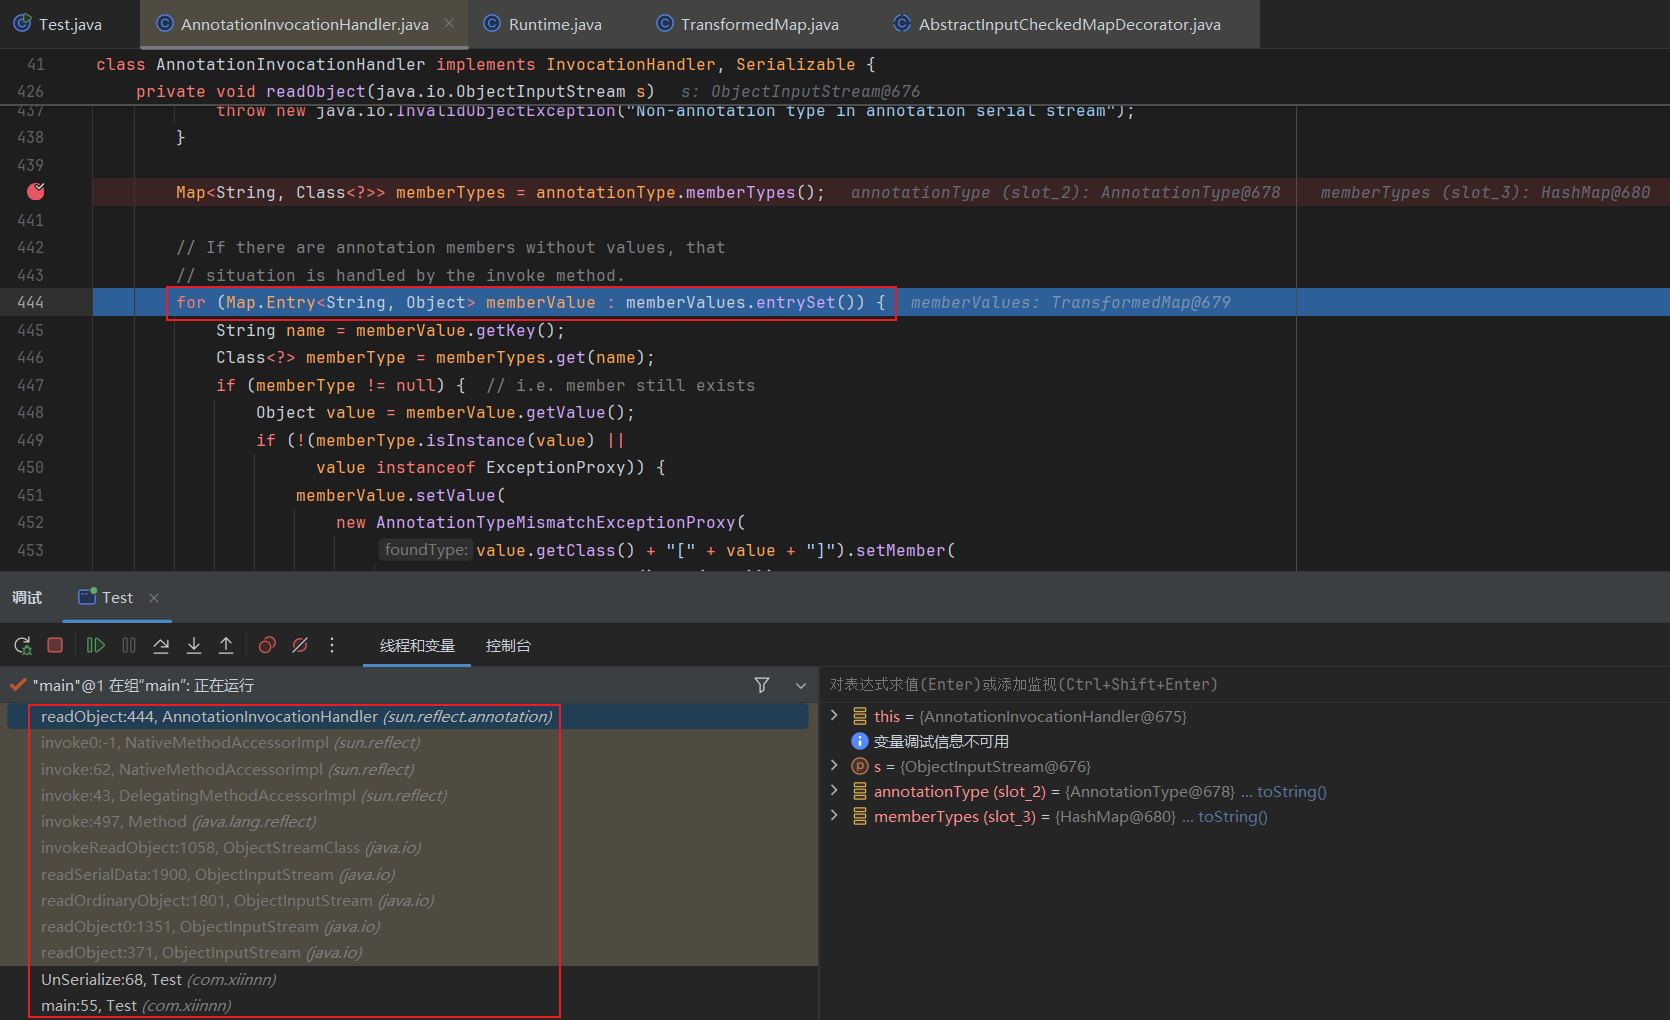Switch to the 控制台 console tab
The width and height of the screenshot is (1670, 1020).
pyautogui.click(x=508, y=646)
